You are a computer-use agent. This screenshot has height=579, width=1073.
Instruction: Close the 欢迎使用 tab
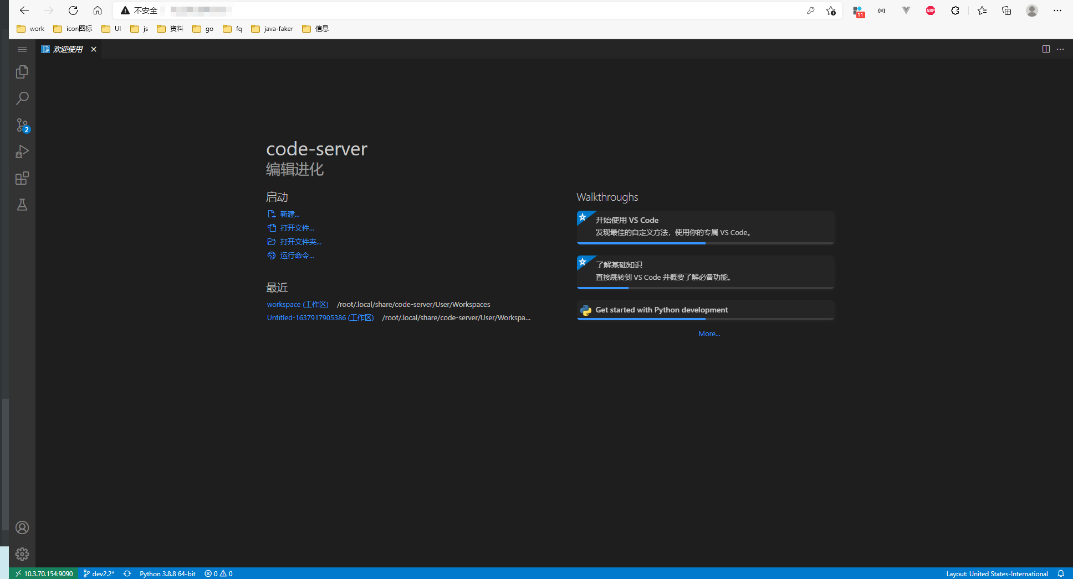pyautogui.click(x=94, y=49)
